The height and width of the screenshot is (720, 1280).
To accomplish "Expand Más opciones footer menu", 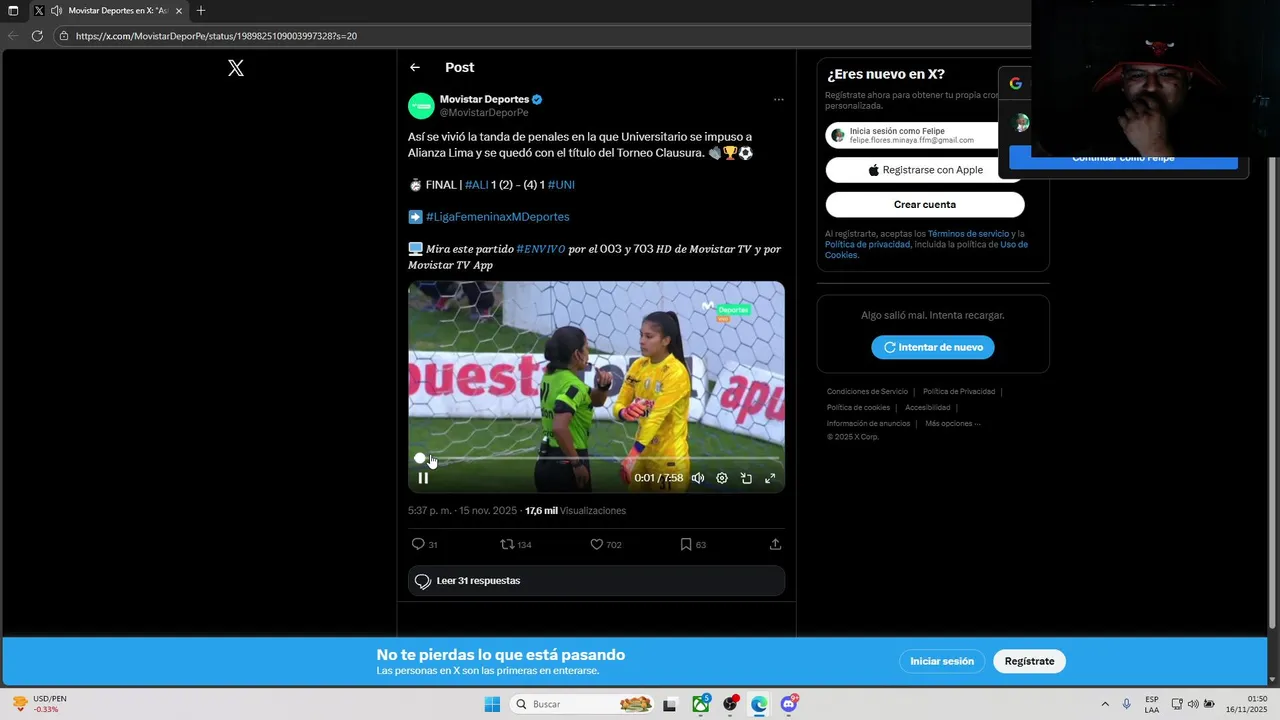I will pos(953,423).
